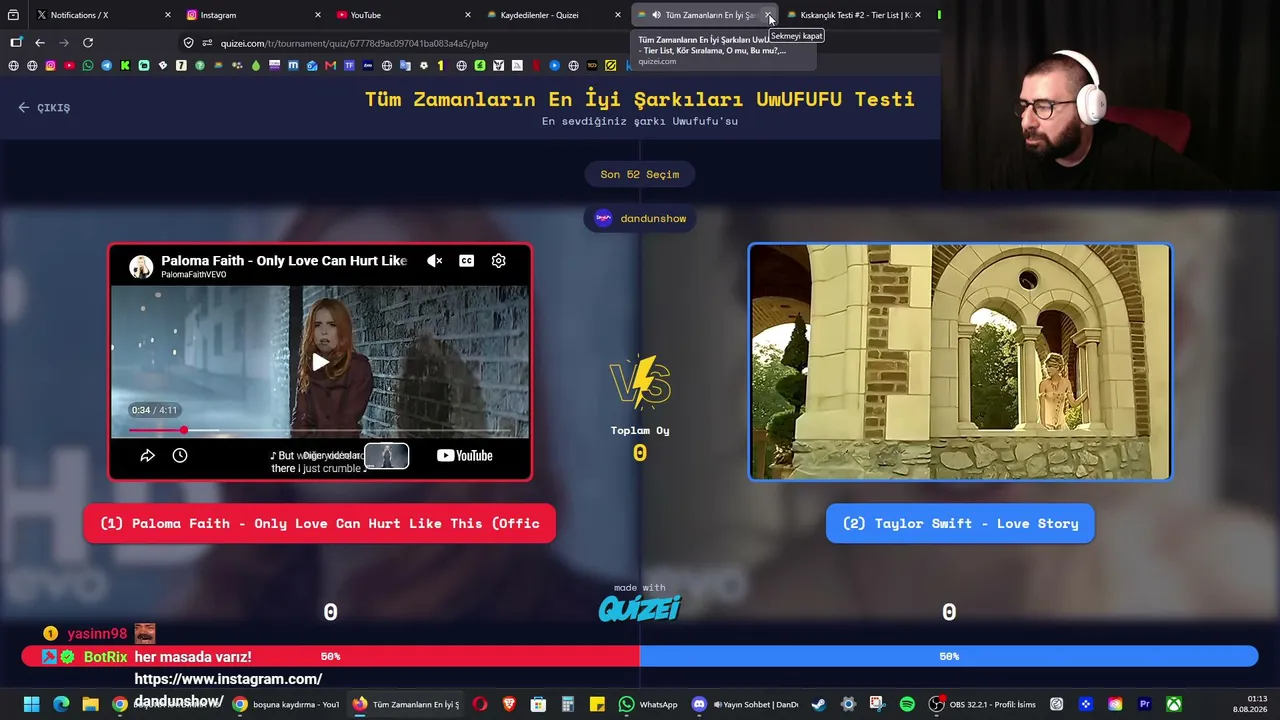1280x720 pixels.
Task: Select the Taylor Swift Love Story video thumbnail
Action: coord(960,362)
